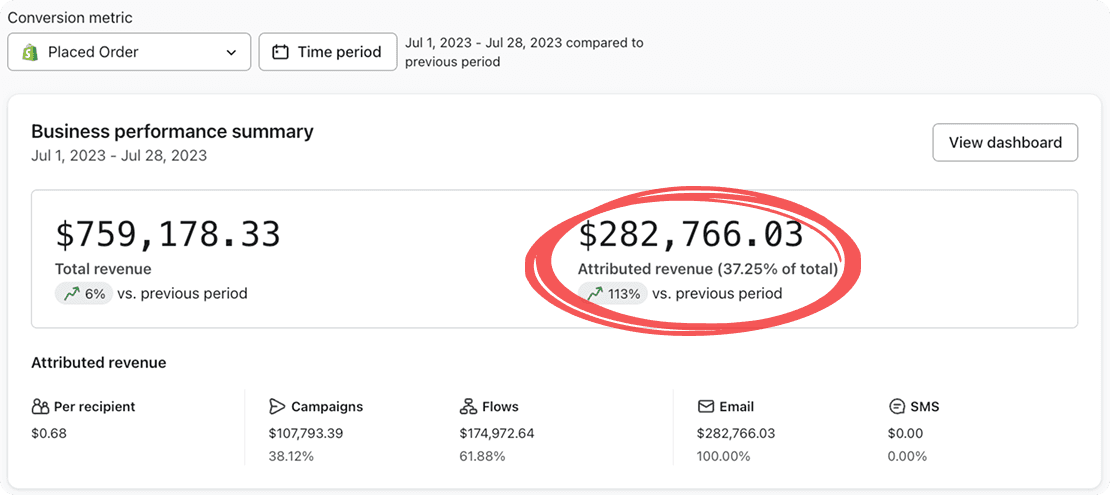1110x495 pixels.
Task: Click the Business performance summary heading
Action: tap(172, 132)
